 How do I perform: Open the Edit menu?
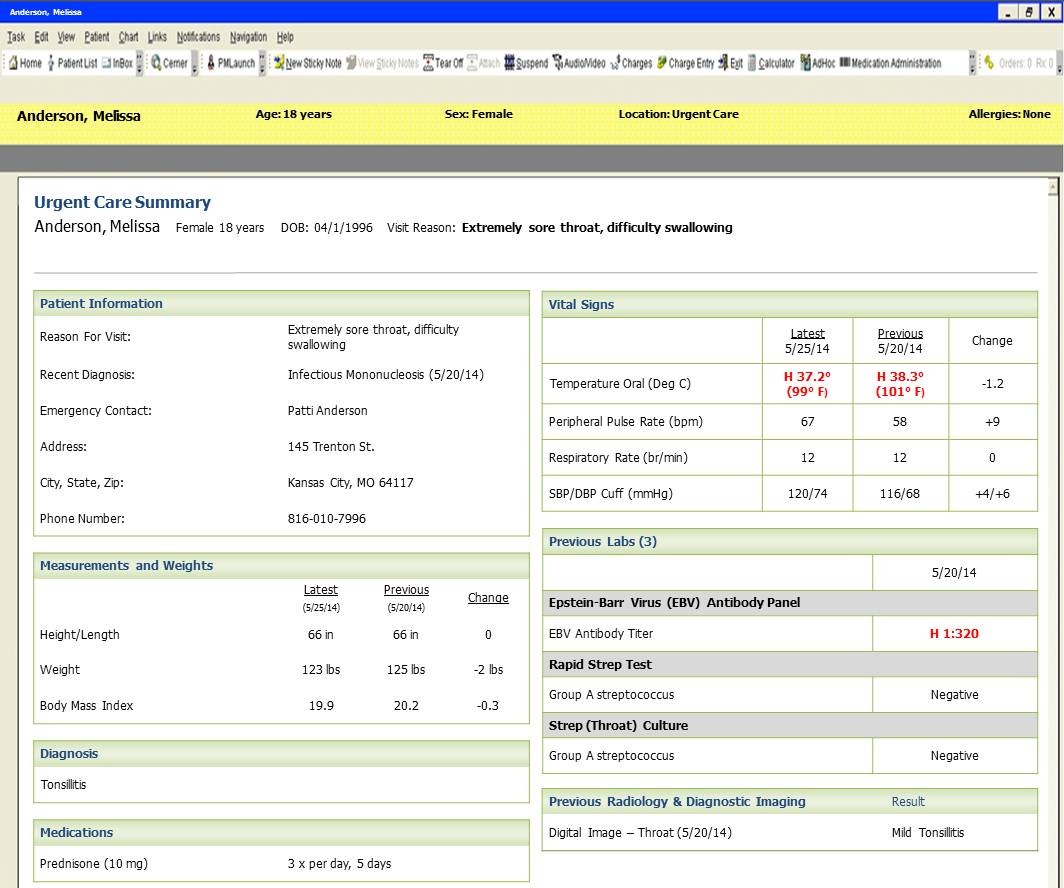[x=41, y=37]
